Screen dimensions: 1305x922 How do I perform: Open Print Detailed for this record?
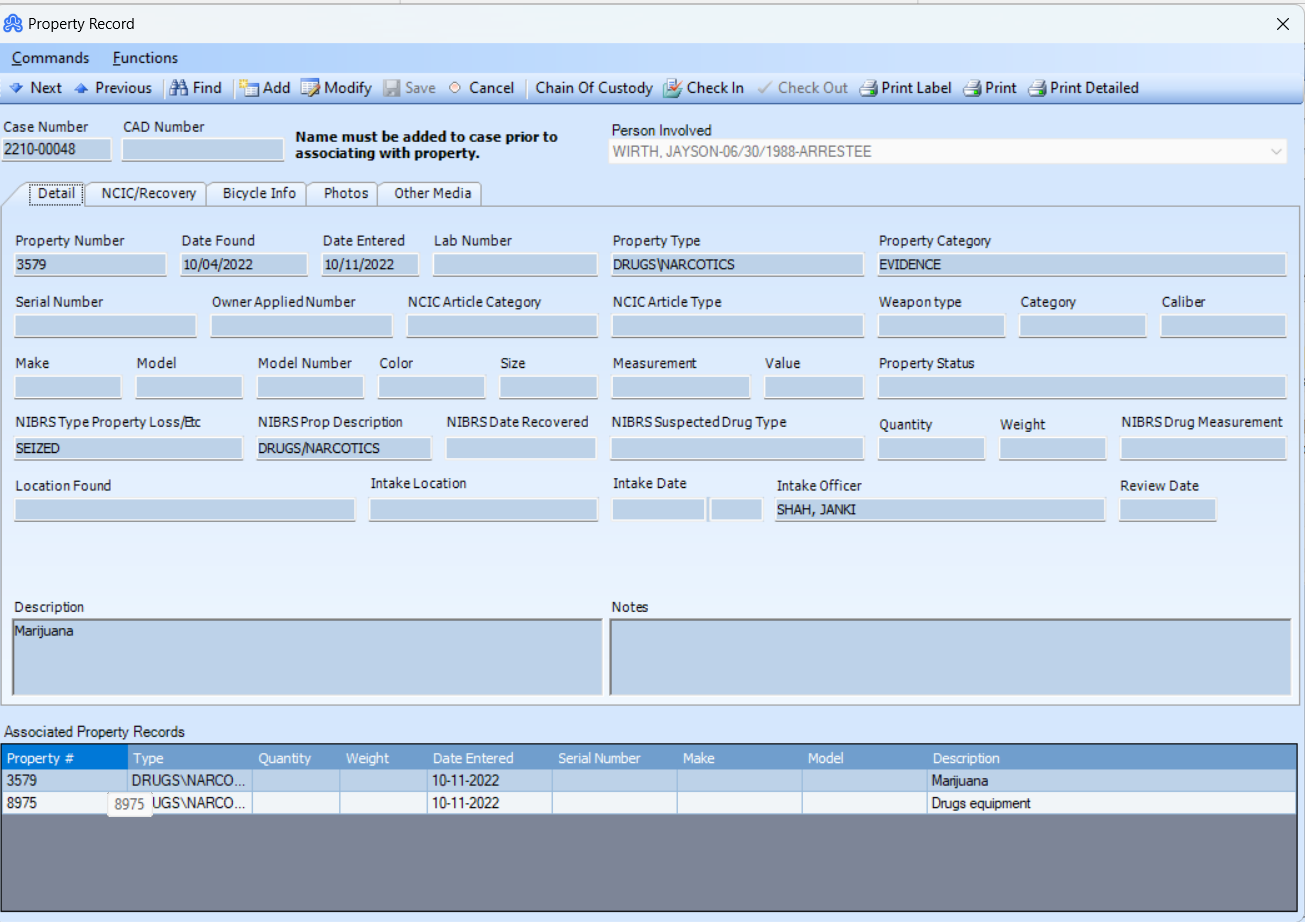(x=1083, y=88)
